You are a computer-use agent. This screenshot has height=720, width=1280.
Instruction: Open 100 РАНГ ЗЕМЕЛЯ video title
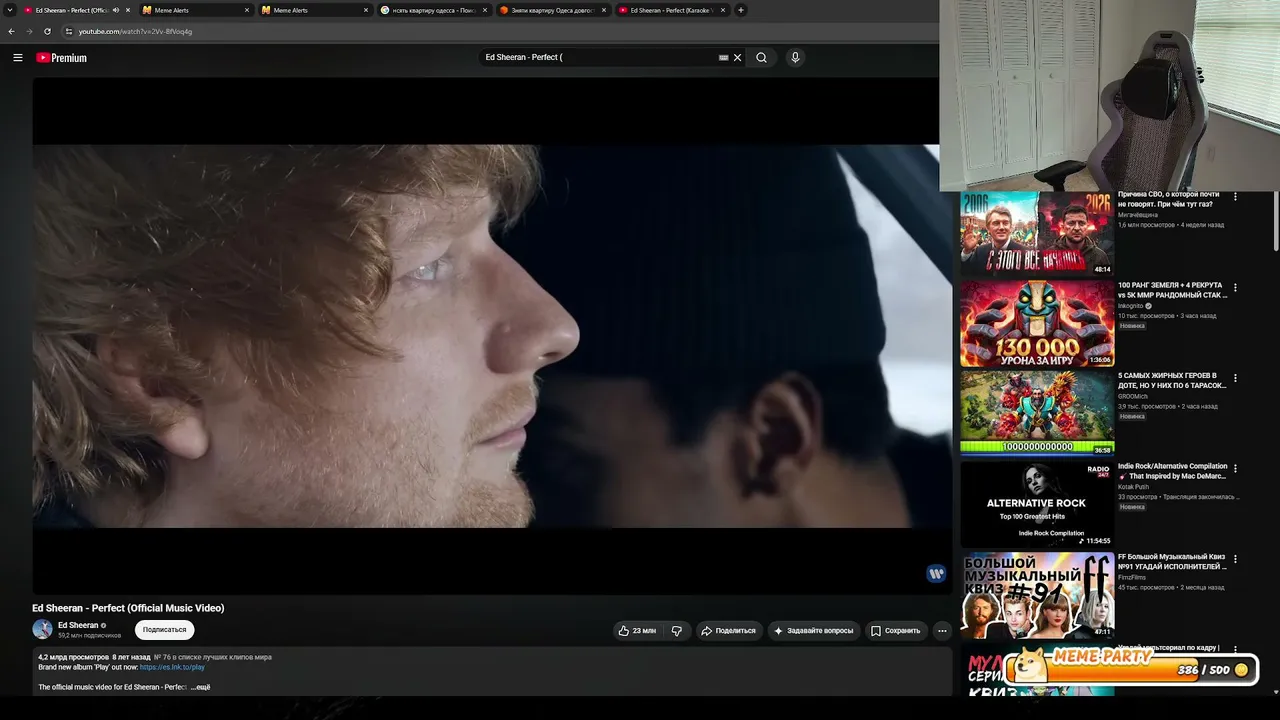pos(1172,290)
